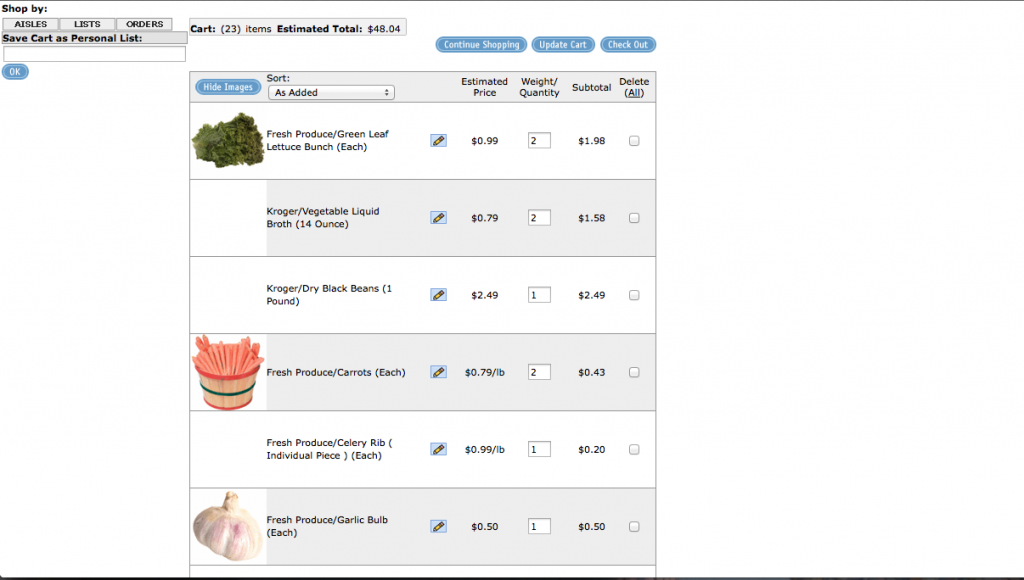Click edit pencil for Vegetable Liquid Broth

[438, 218]
